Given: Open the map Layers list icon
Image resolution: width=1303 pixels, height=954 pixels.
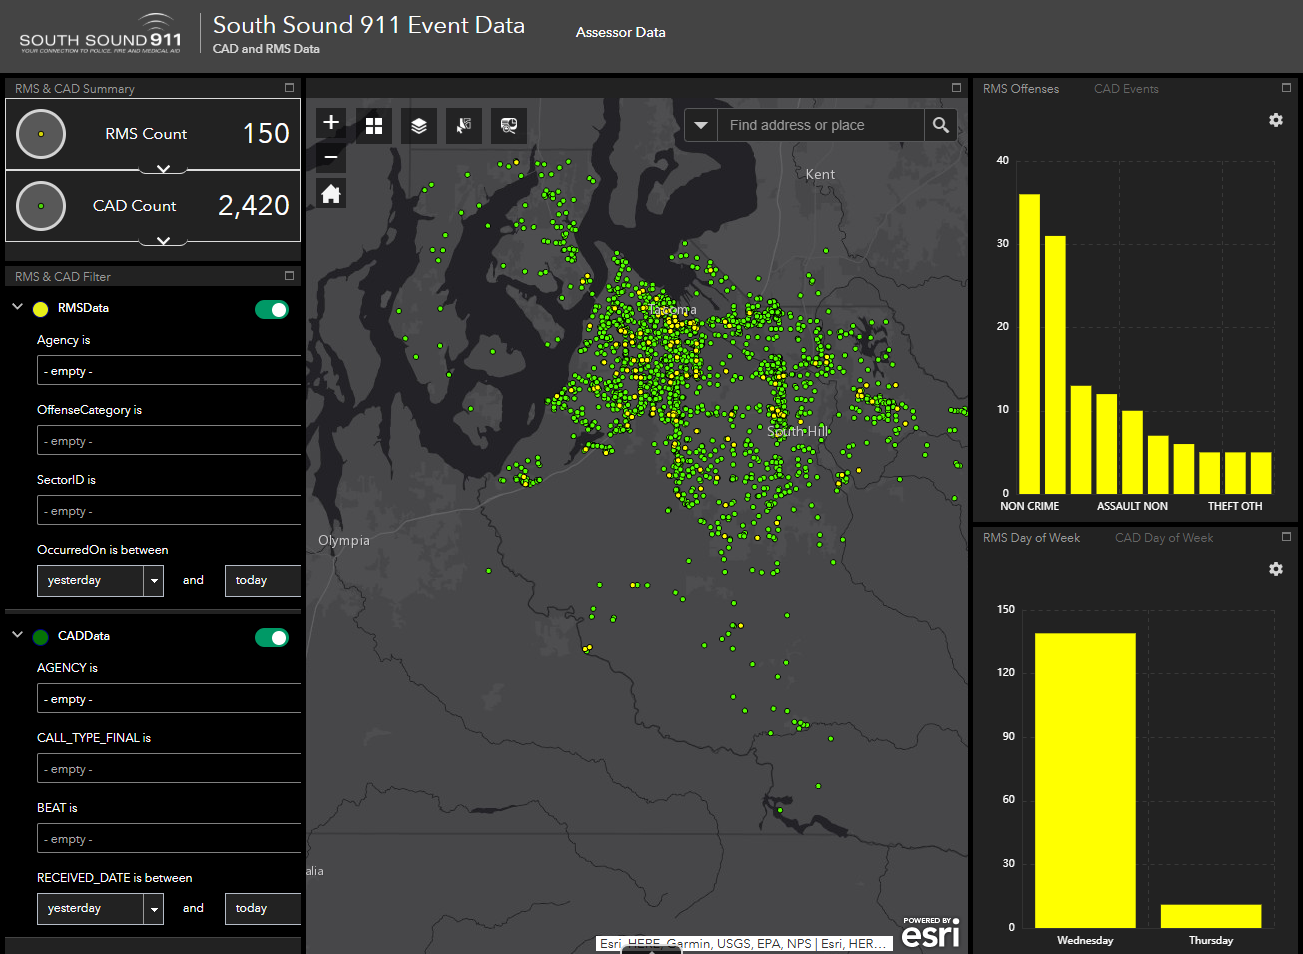Looking at the screenshot, I should [x=418, y=126].
